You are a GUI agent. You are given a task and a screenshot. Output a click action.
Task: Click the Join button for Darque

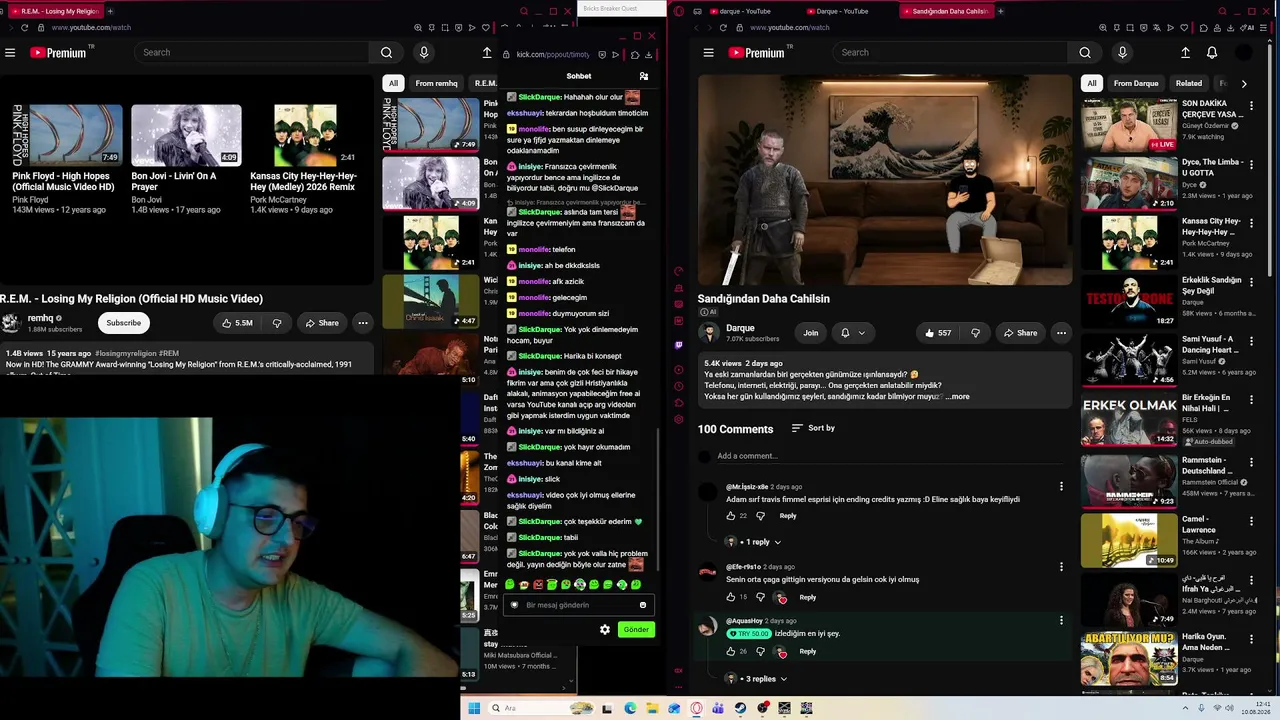coord(810,333)
